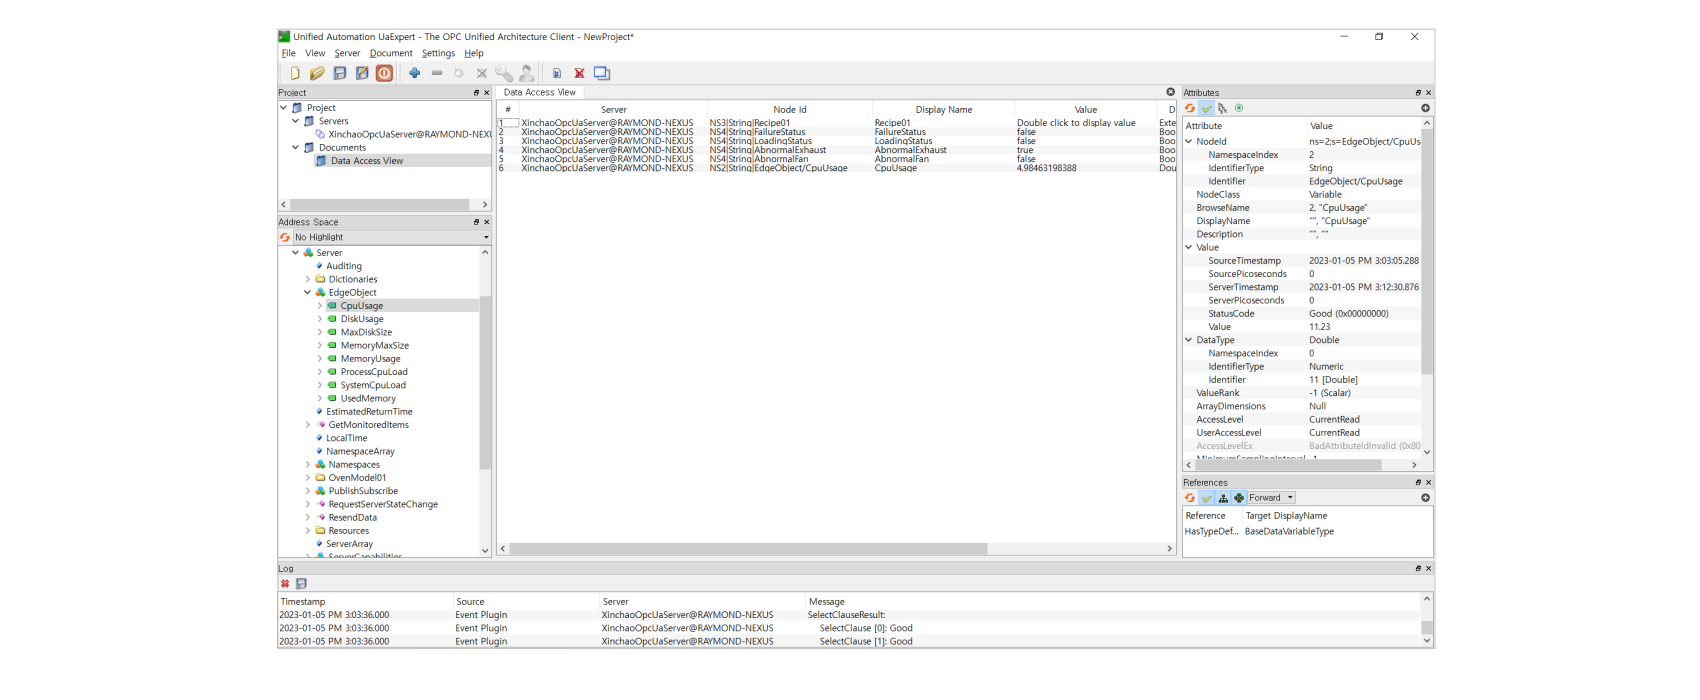Open the Settings menu
The height and width of the screenshot is (700, 1700).
point(438,54)
